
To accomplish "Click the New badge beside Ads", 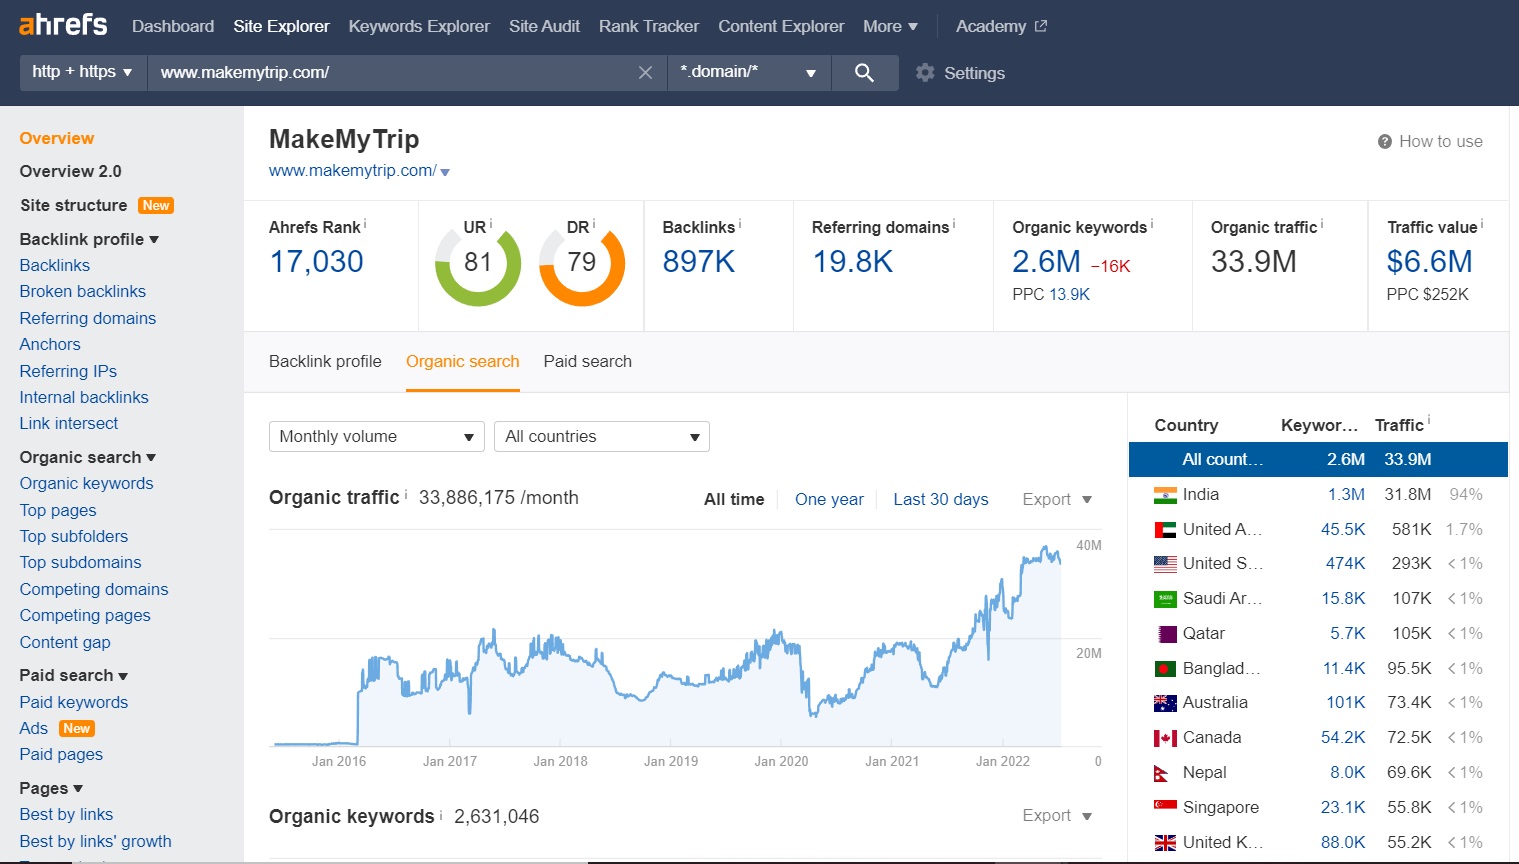I will click(77, 728).
